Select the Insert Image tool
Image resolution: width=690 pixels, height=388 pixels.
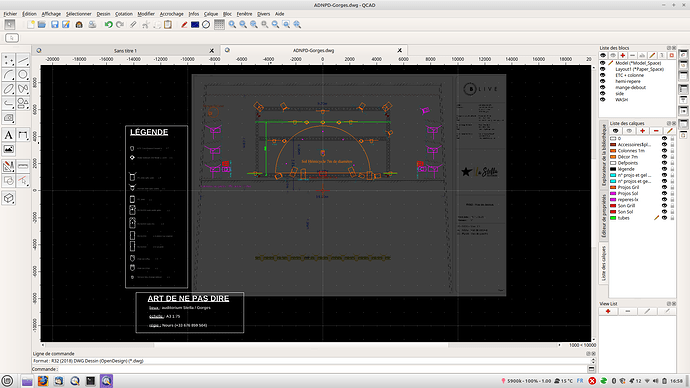[8, 149]
